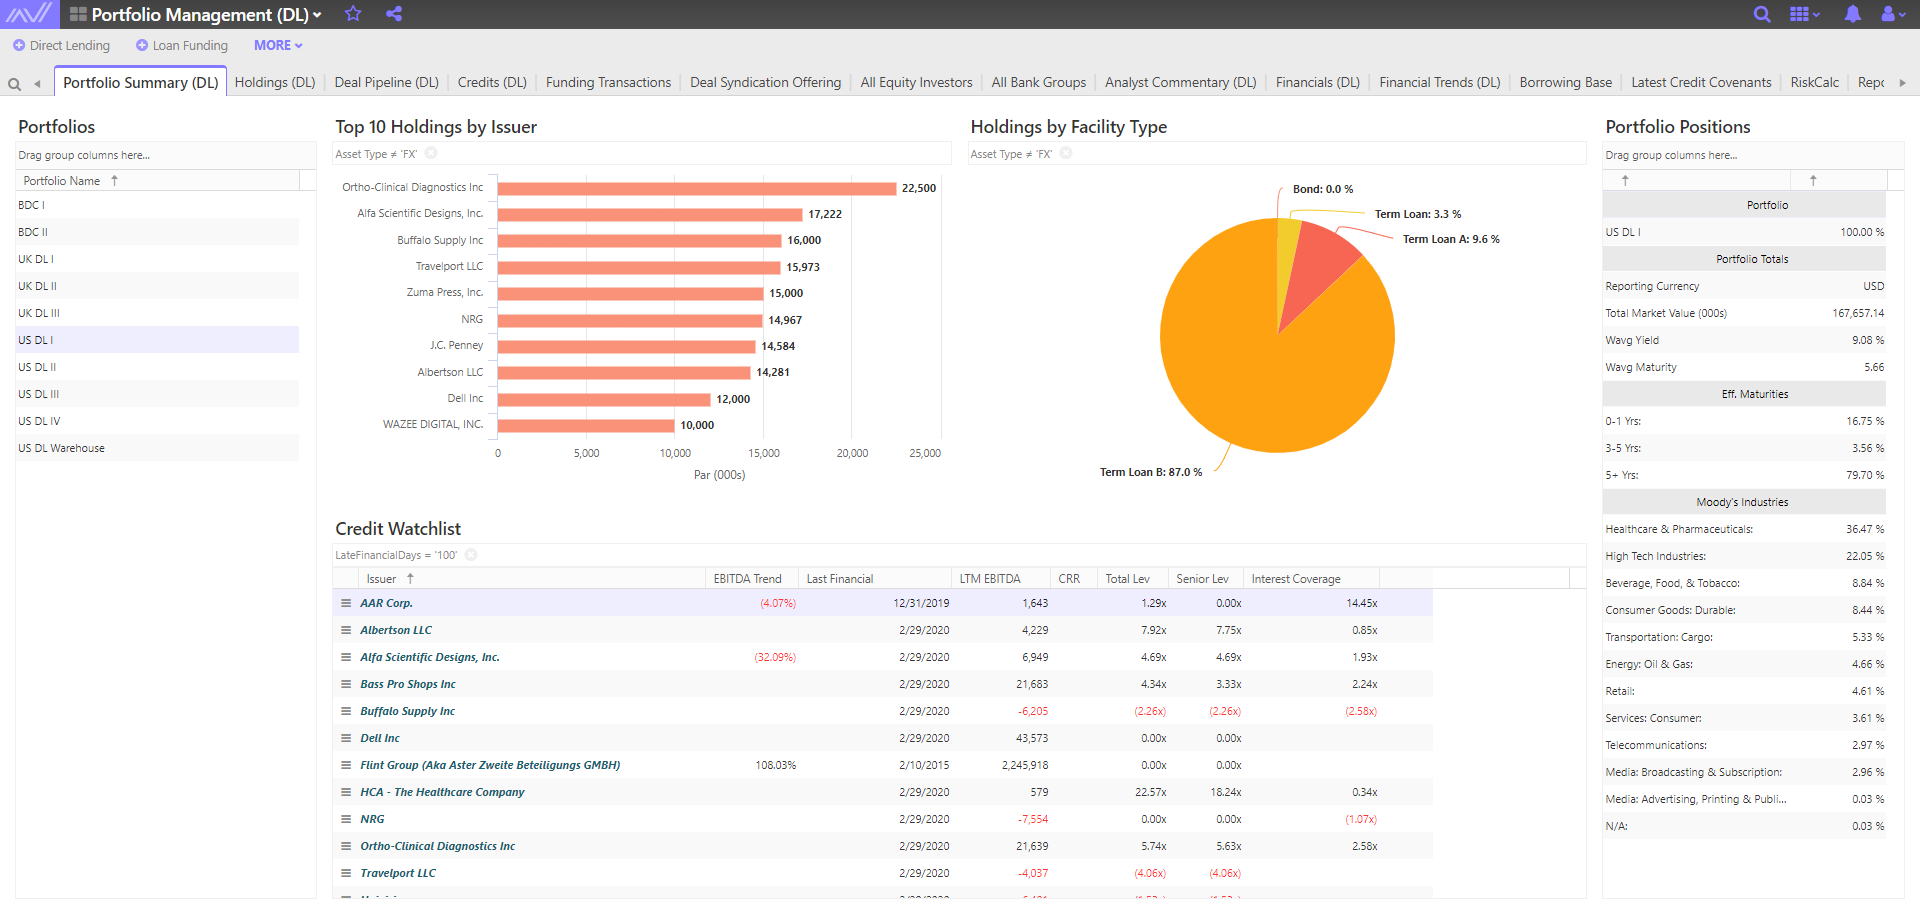This screenshot has width=1920, height=910.
Task: Open row menu for Ortho-Clinical Diagnostics Inc
Action: coord(346,846)
